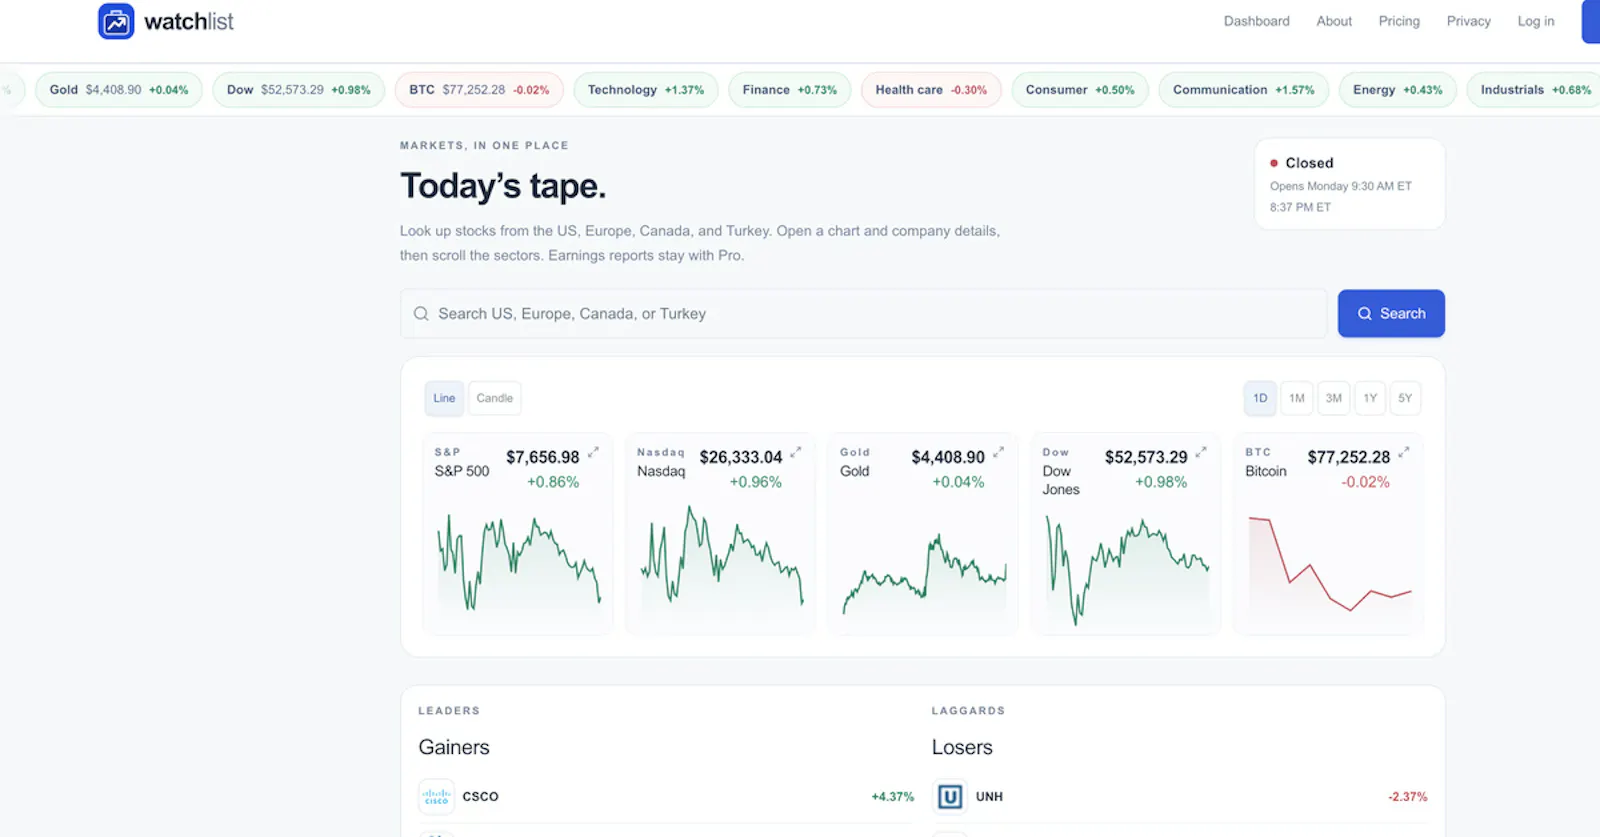The height and width of the screenshot is (837, 1600).
Task: Click the Gainers heading
Action: (x=454, y=747)
